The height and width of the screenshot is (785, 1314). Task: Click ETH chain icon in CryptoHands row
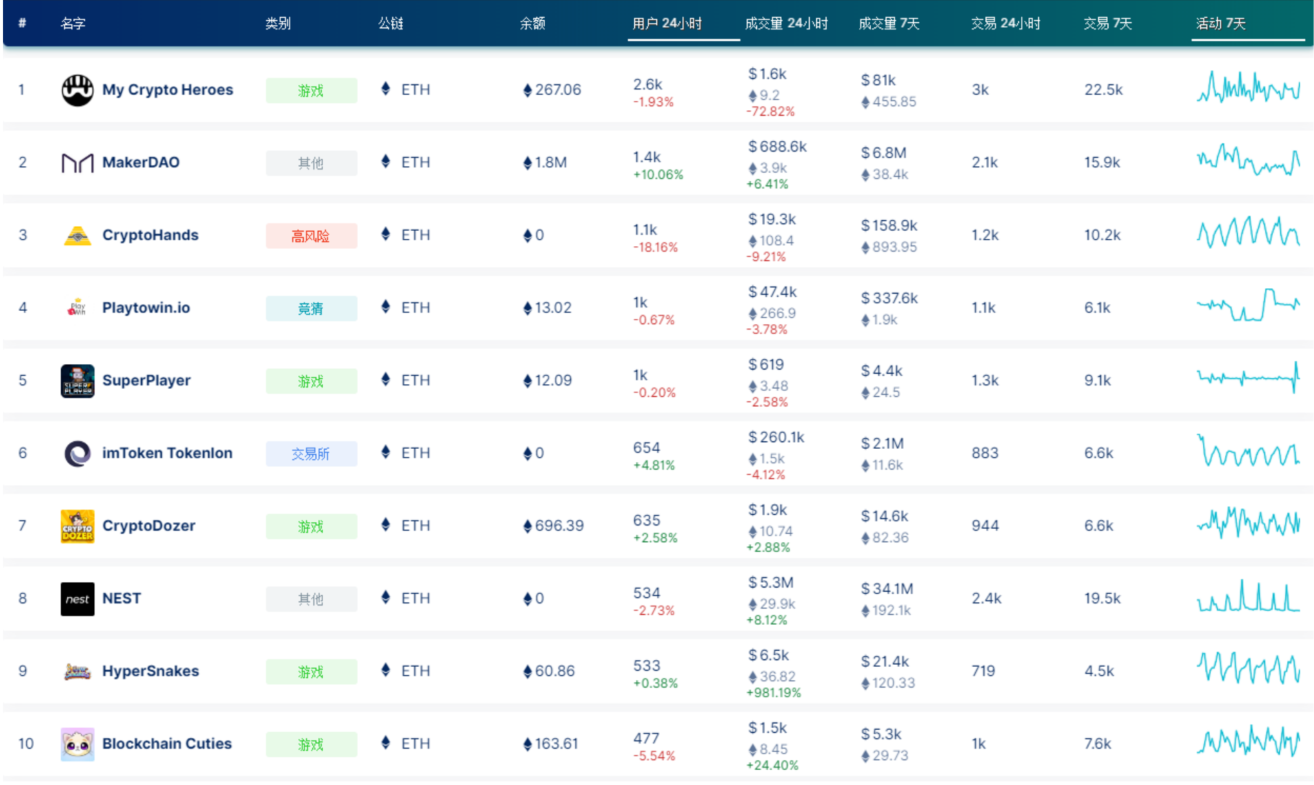coord(386,235)
